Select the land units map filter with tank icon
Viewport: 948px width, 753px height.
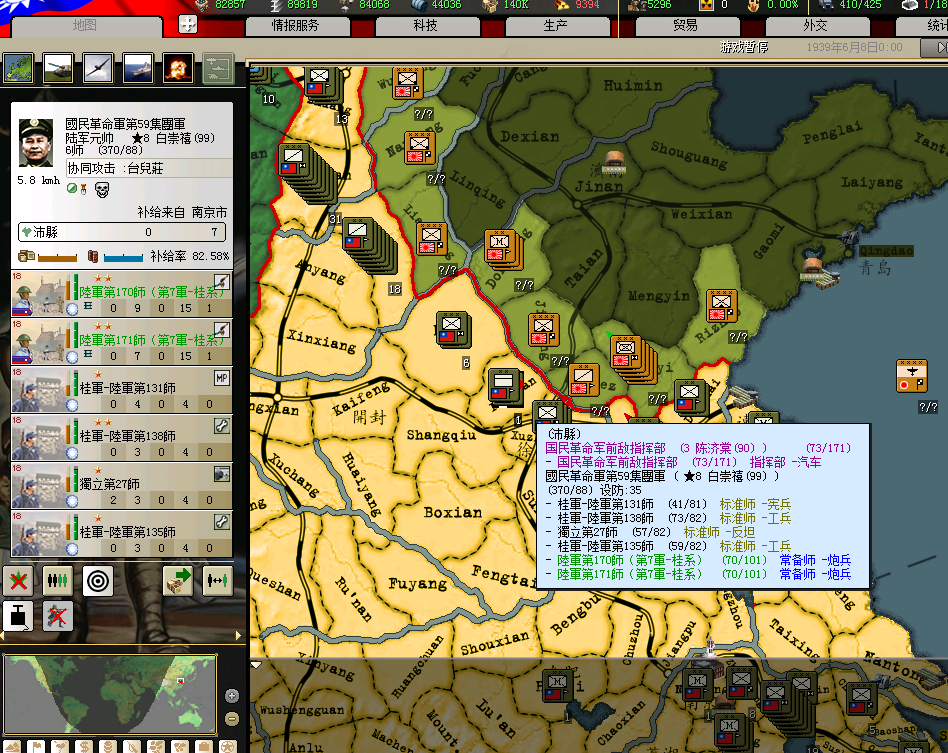pyautogui.click(x=58, y=68)
